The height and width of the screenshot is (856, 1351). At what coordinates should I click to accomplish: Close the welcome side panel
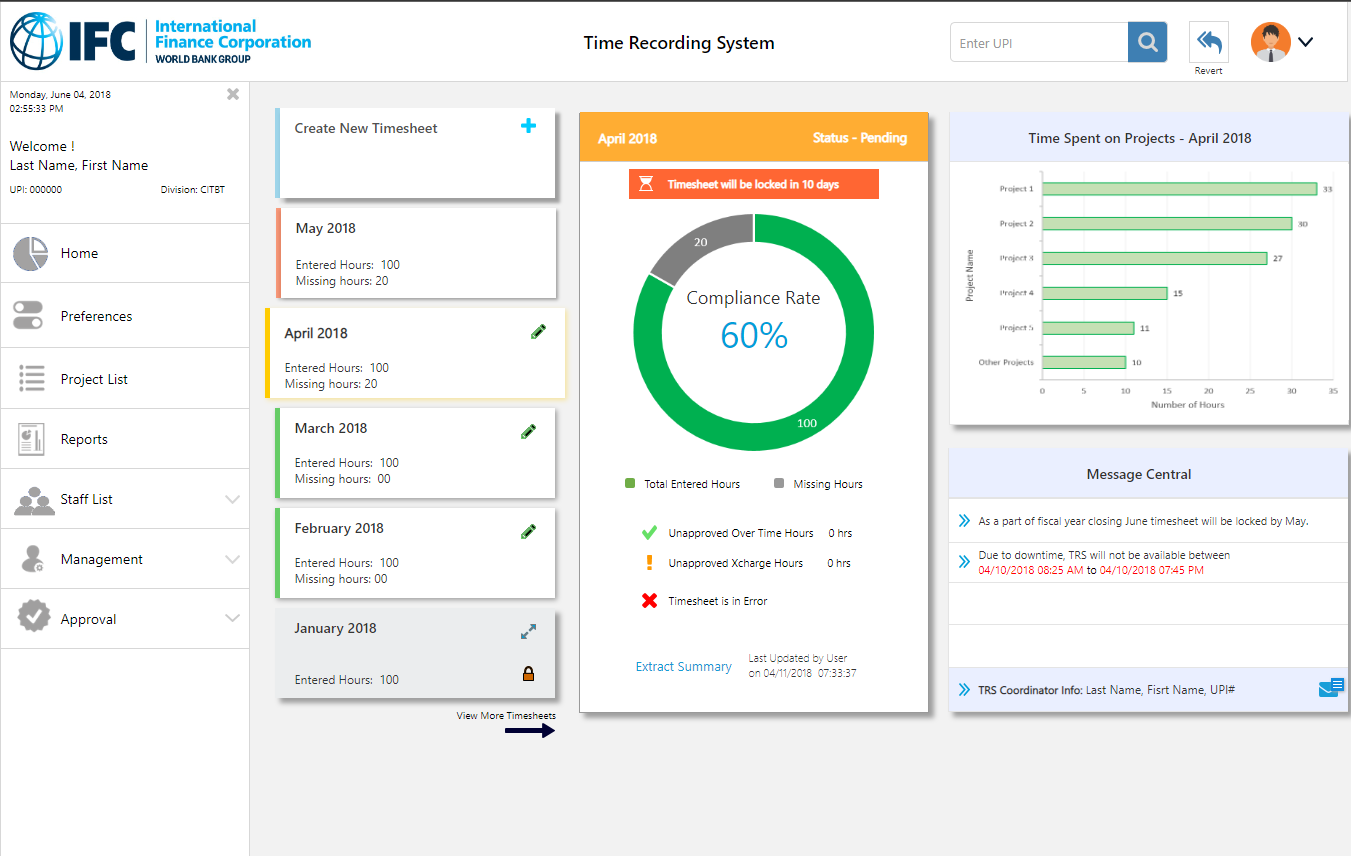tap(233, 94)
